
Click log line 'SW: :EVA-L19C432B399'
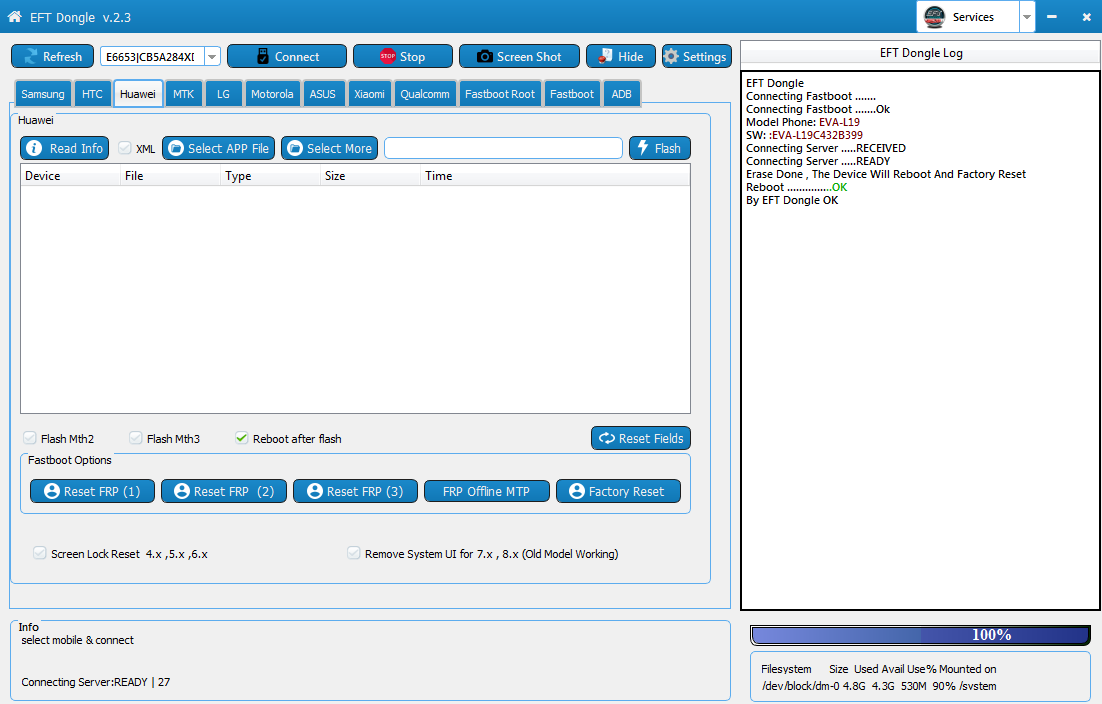point(804,135)
